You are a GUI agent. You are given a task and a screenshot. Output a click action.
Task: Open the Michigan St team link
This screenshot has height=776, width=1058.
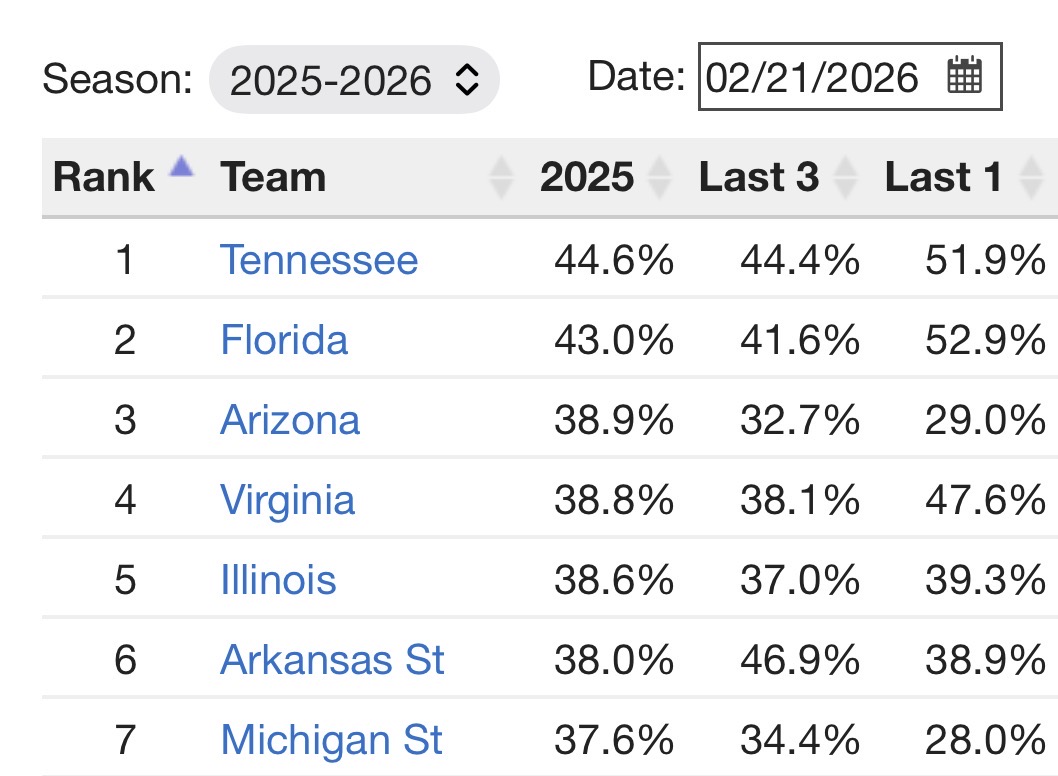tap(331, 740)
